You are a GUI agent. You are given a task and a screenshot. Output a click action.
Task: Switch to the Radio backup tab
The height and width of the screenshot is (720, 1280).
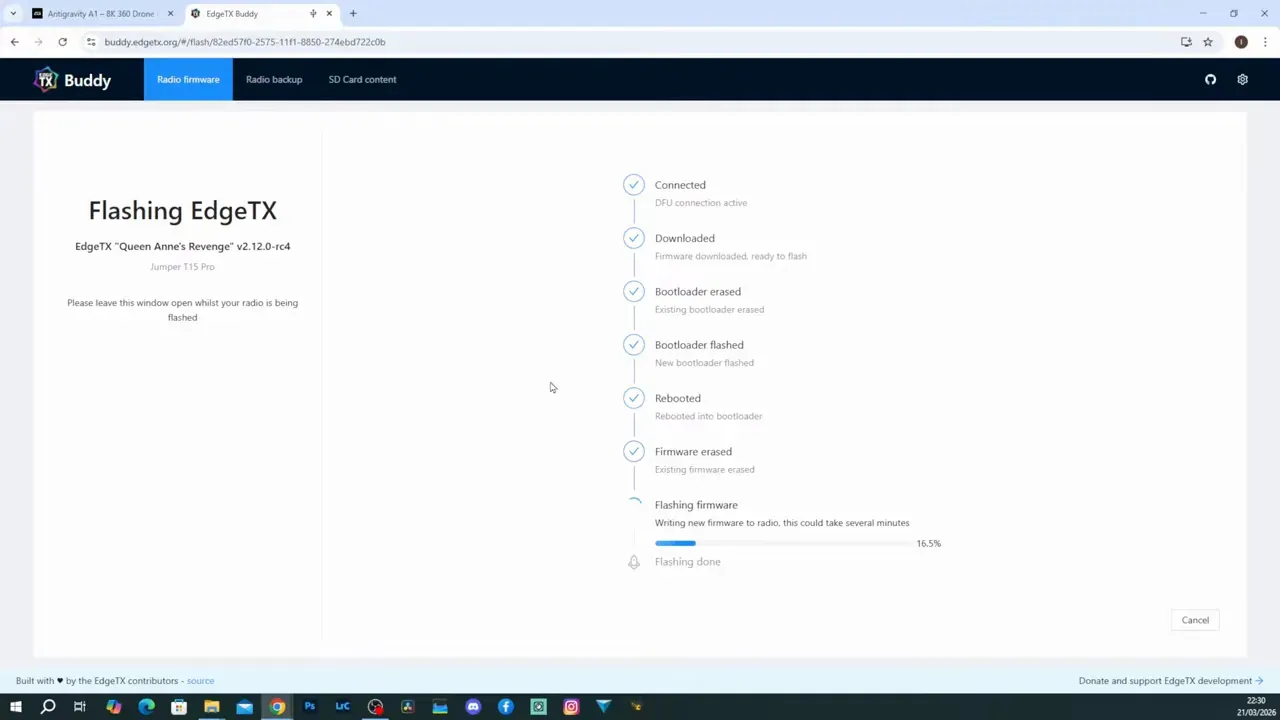[274, 79]
